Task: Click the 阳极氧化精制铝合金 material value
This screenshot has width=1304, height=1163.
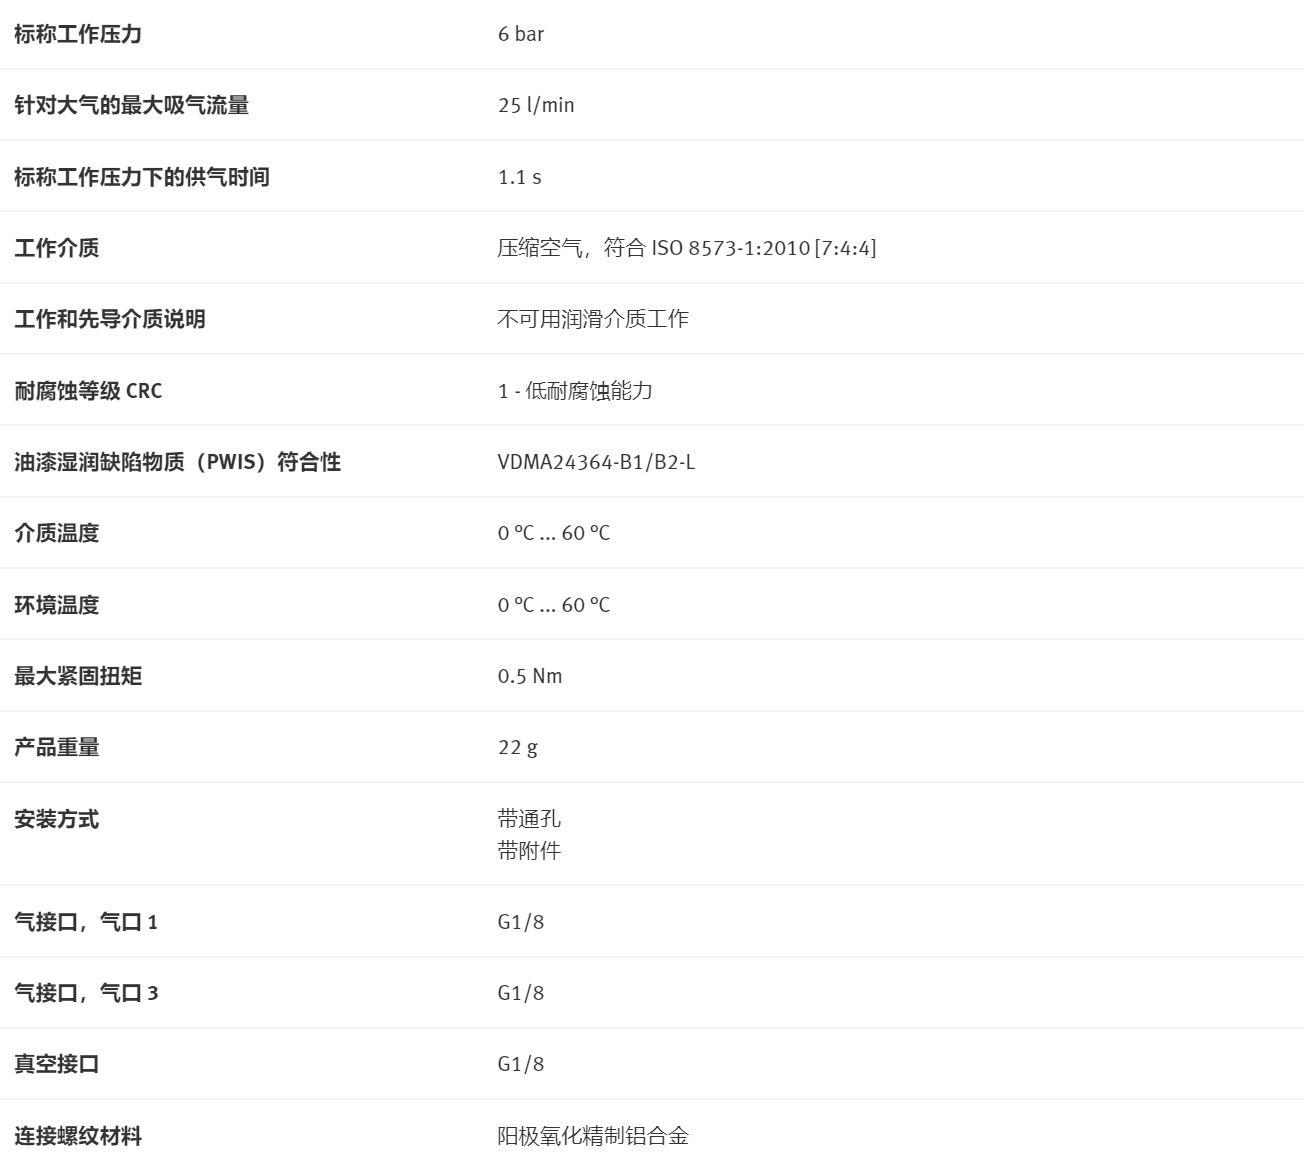Action: pyautogui.click(x=593, y=1136)
